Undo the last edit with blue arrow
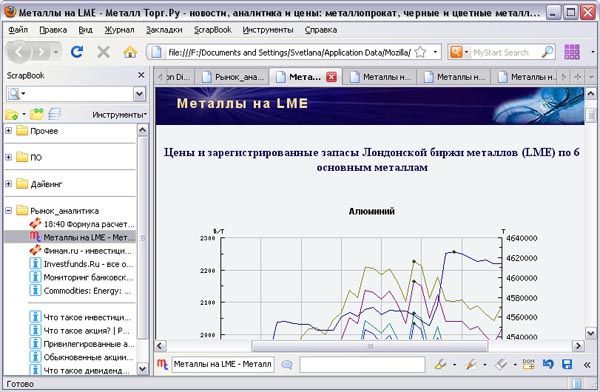Viewport: 600px width, 392px height. click(548, 364)
